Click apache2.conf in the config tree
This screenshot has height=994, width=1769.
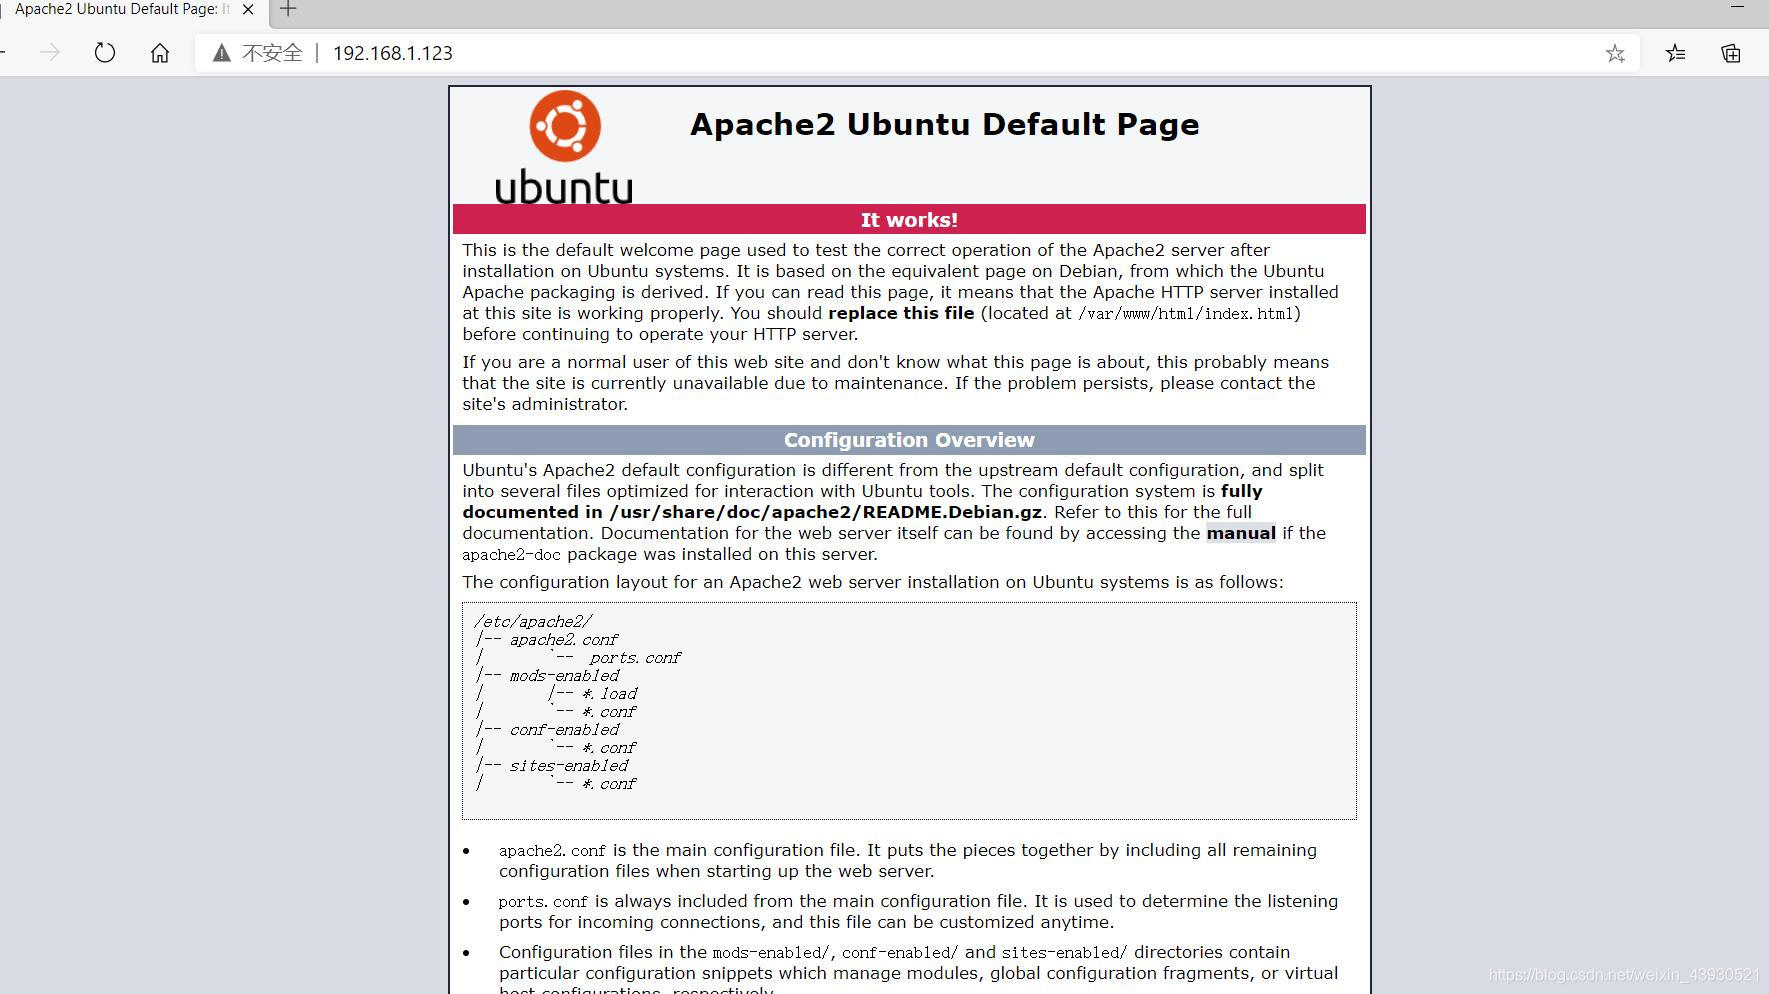click(x=564, y=640)
